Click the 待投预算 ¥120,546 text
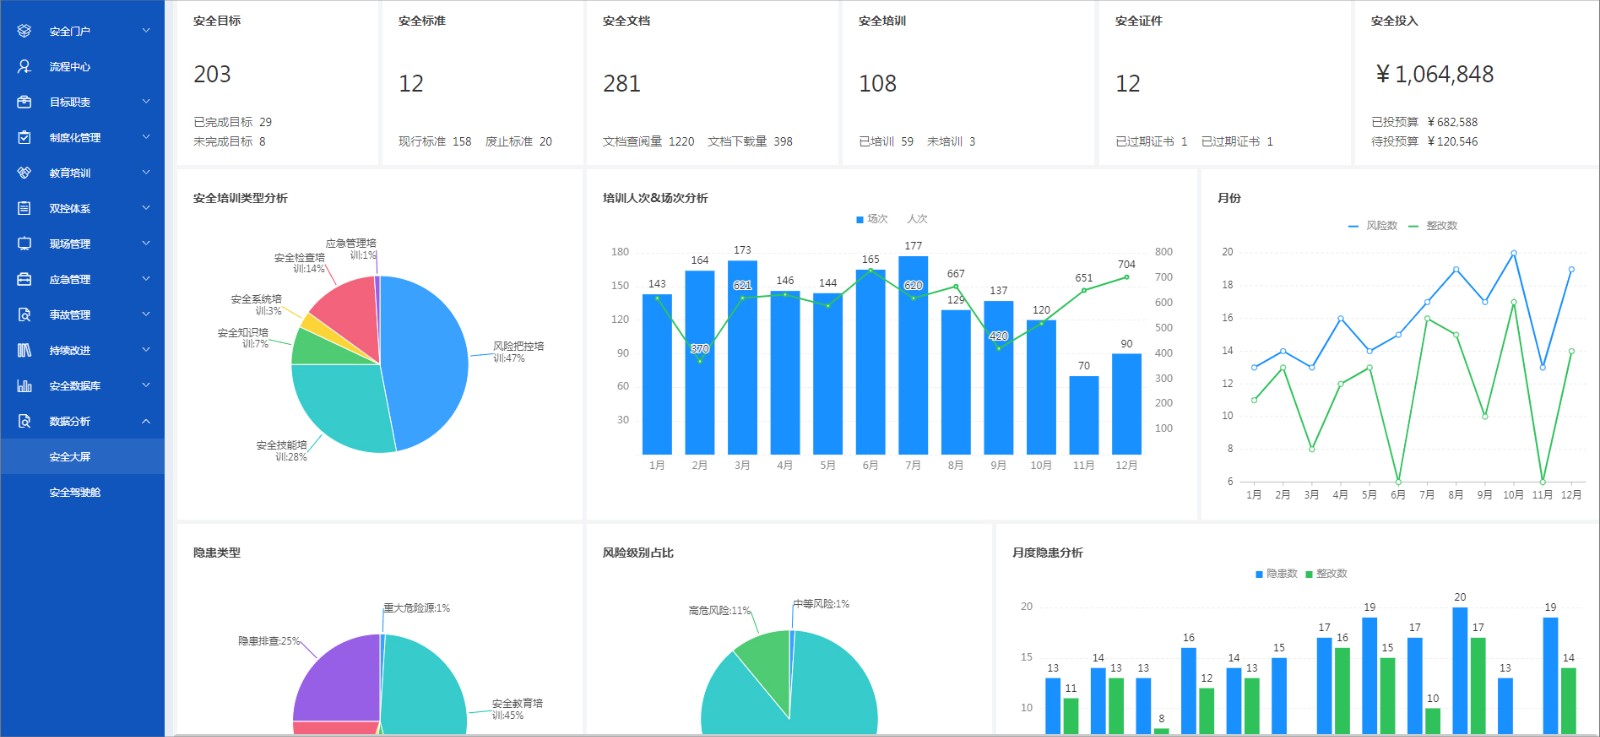Image resolution: width=1600 pixels, height=737 pixels. [x=1425, y=142]
